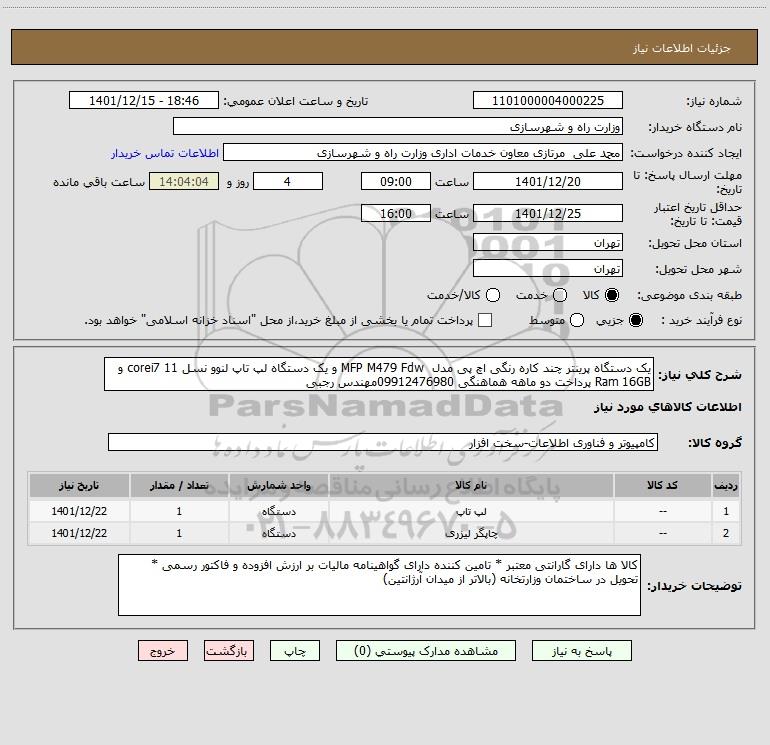Click the چاپگر لیزری item name cell

point(471,533)
